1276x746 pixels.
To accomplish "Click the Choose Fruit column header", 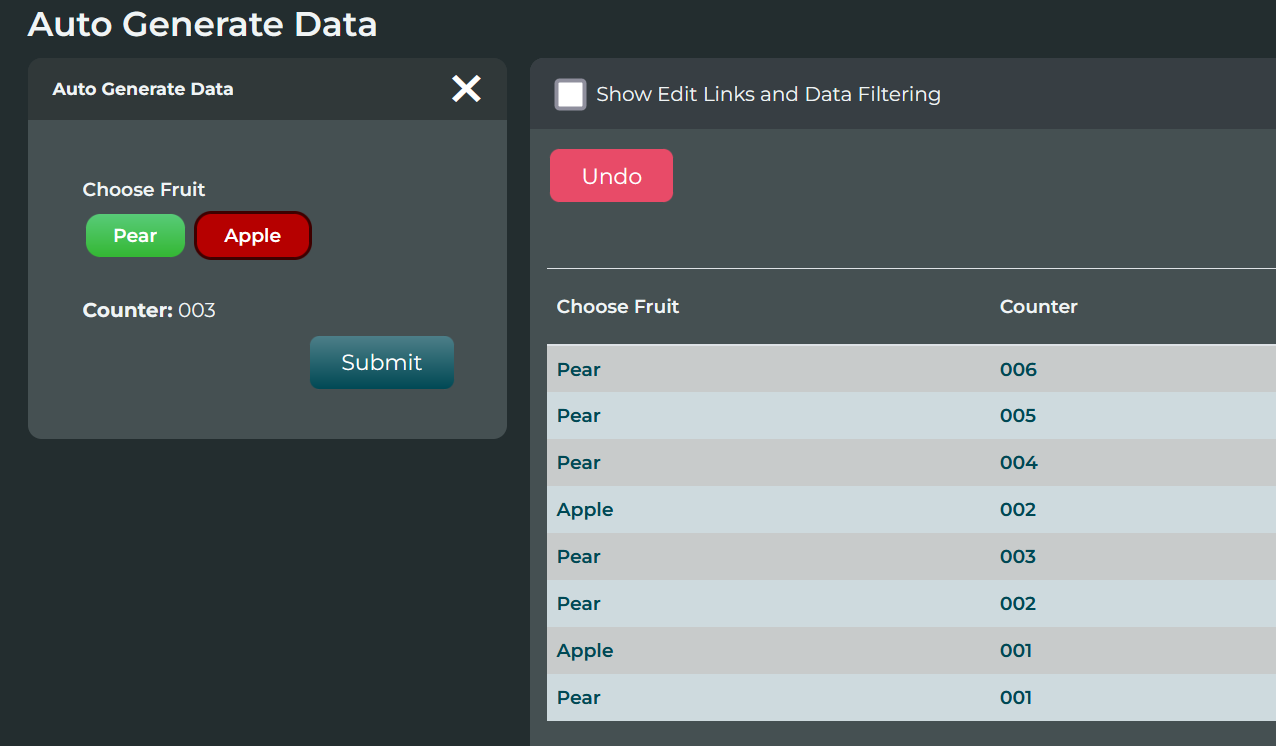I will [x=618, y=307].
